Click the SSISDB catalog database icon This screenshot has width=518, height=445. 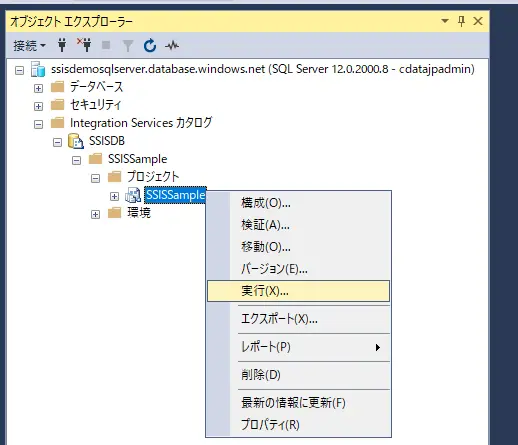[x=76, y=141]
